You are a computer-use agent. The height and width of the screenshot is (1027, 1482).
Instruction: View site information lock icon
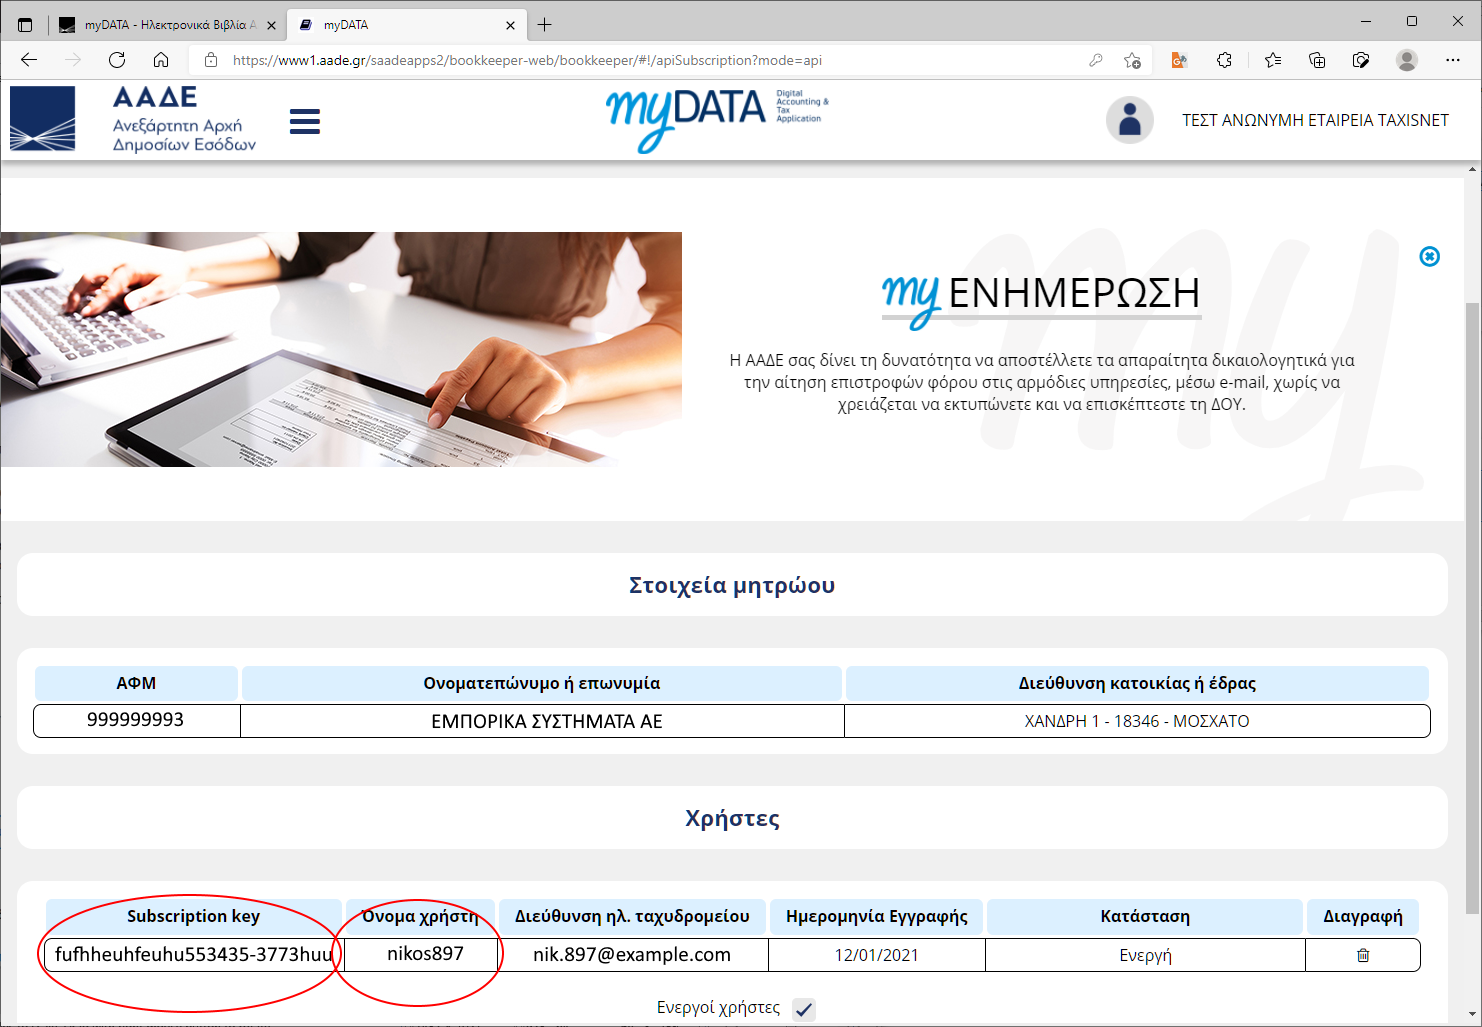pyautogui.click(x=211, y=60)
